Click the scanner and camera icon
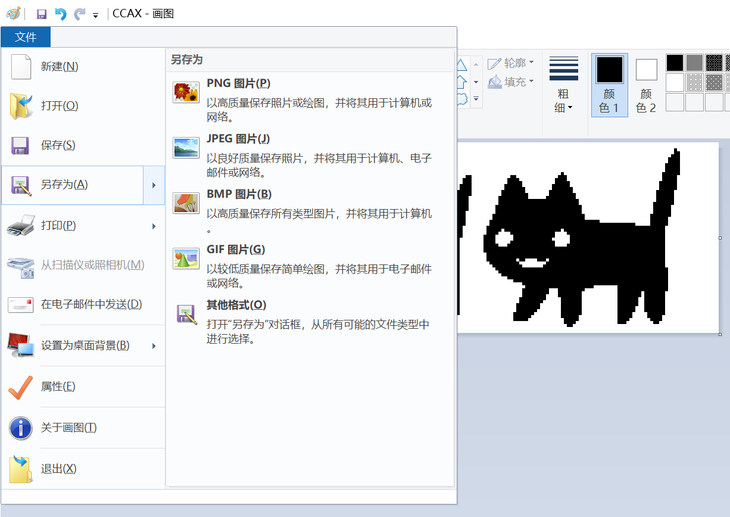Image resolution: width=730 pixels, height=517 pixels. pyautogui.click(x=21, y=267)
